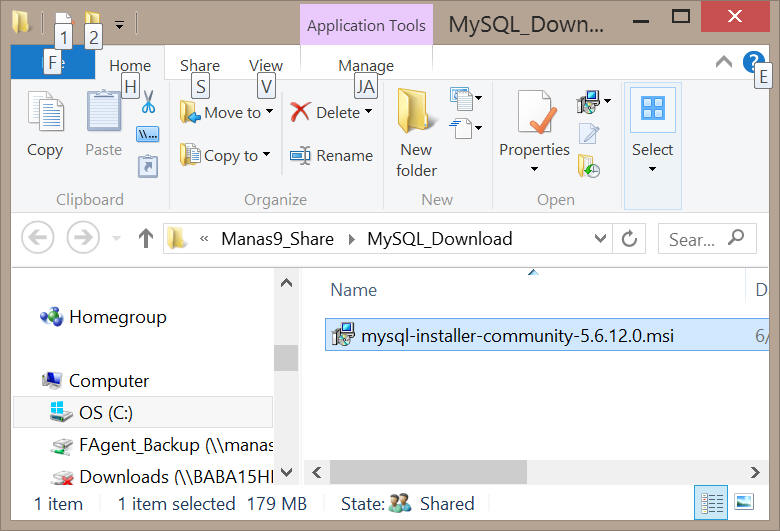Screen dimensions: 780x531
Task: Click navigation pane scroll up arrow
Action: click(x=286, y=283)
